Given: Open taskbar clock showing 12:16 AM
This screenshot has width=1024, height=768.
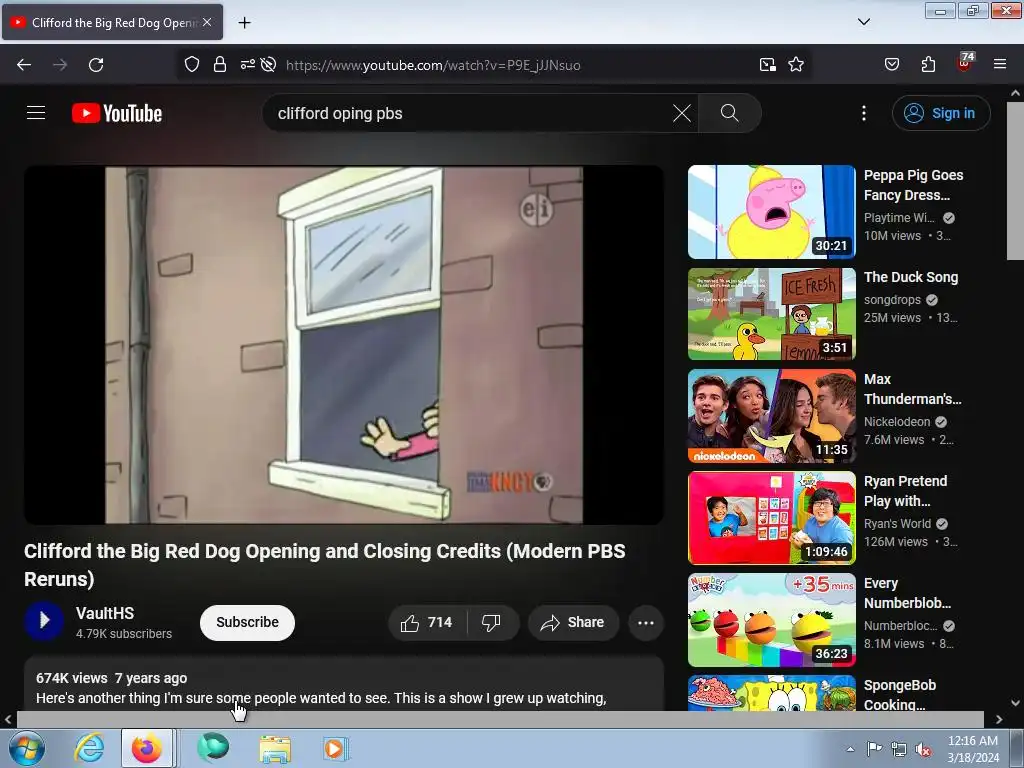Looking at the screenshot, I should [x=973, y=748].
